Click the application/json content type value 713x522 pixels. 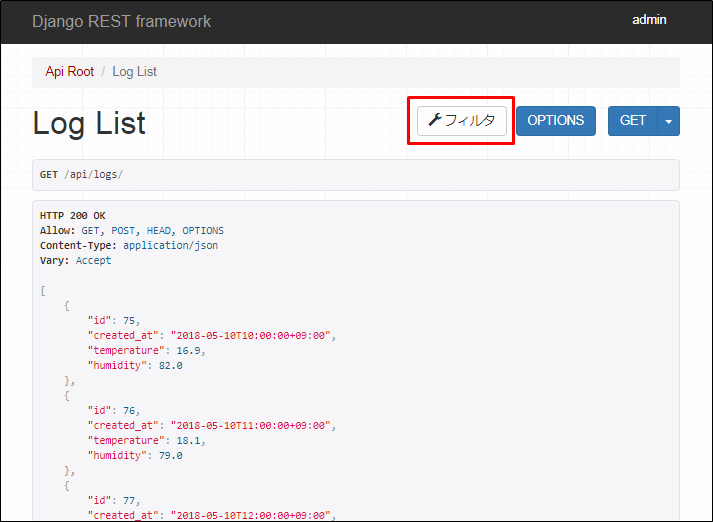tap(170, 245)
